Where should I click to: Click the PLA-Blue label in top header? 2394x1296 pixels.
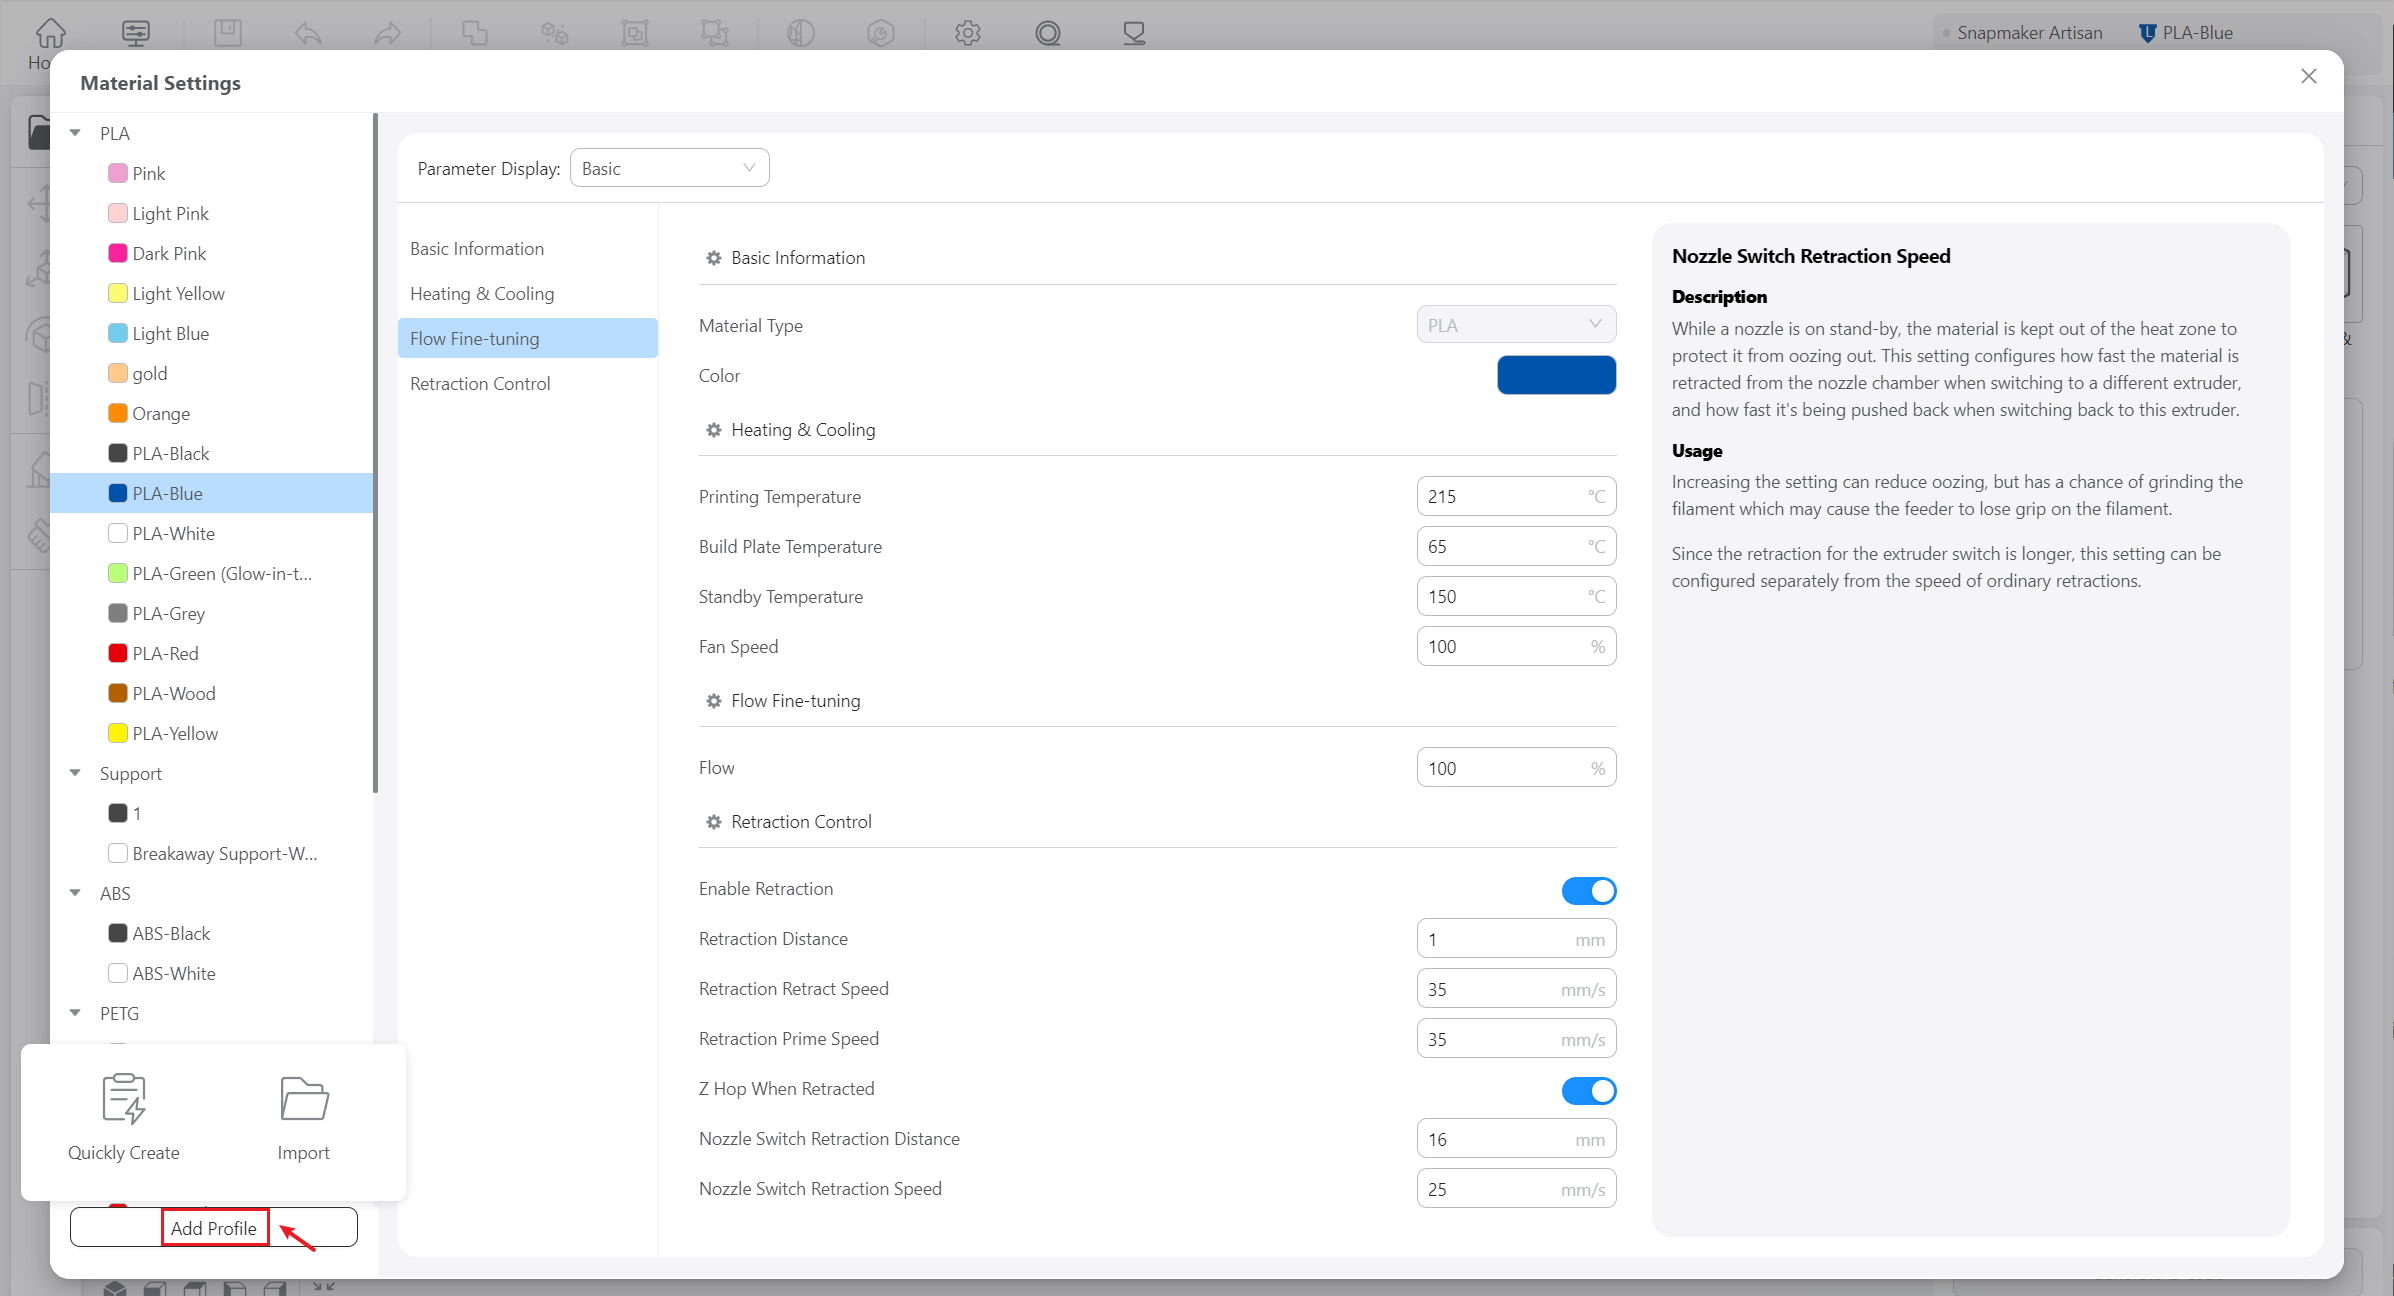pos(2197,33)
